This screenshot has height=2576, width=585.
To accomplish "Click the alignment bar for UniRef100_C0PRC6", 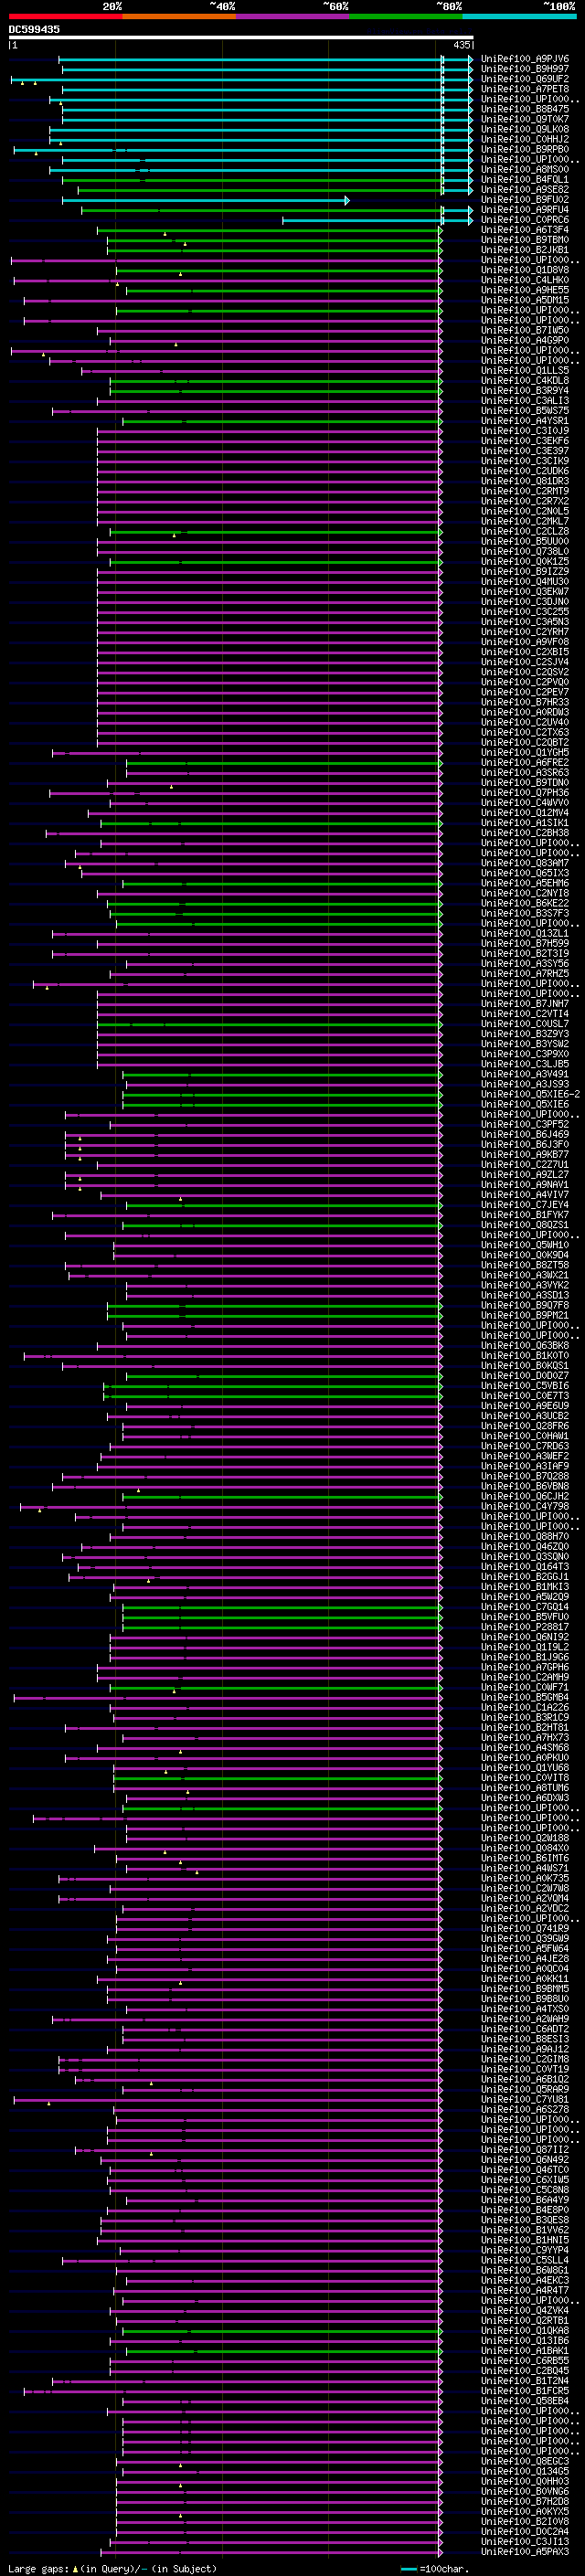I will pos(377,220).
